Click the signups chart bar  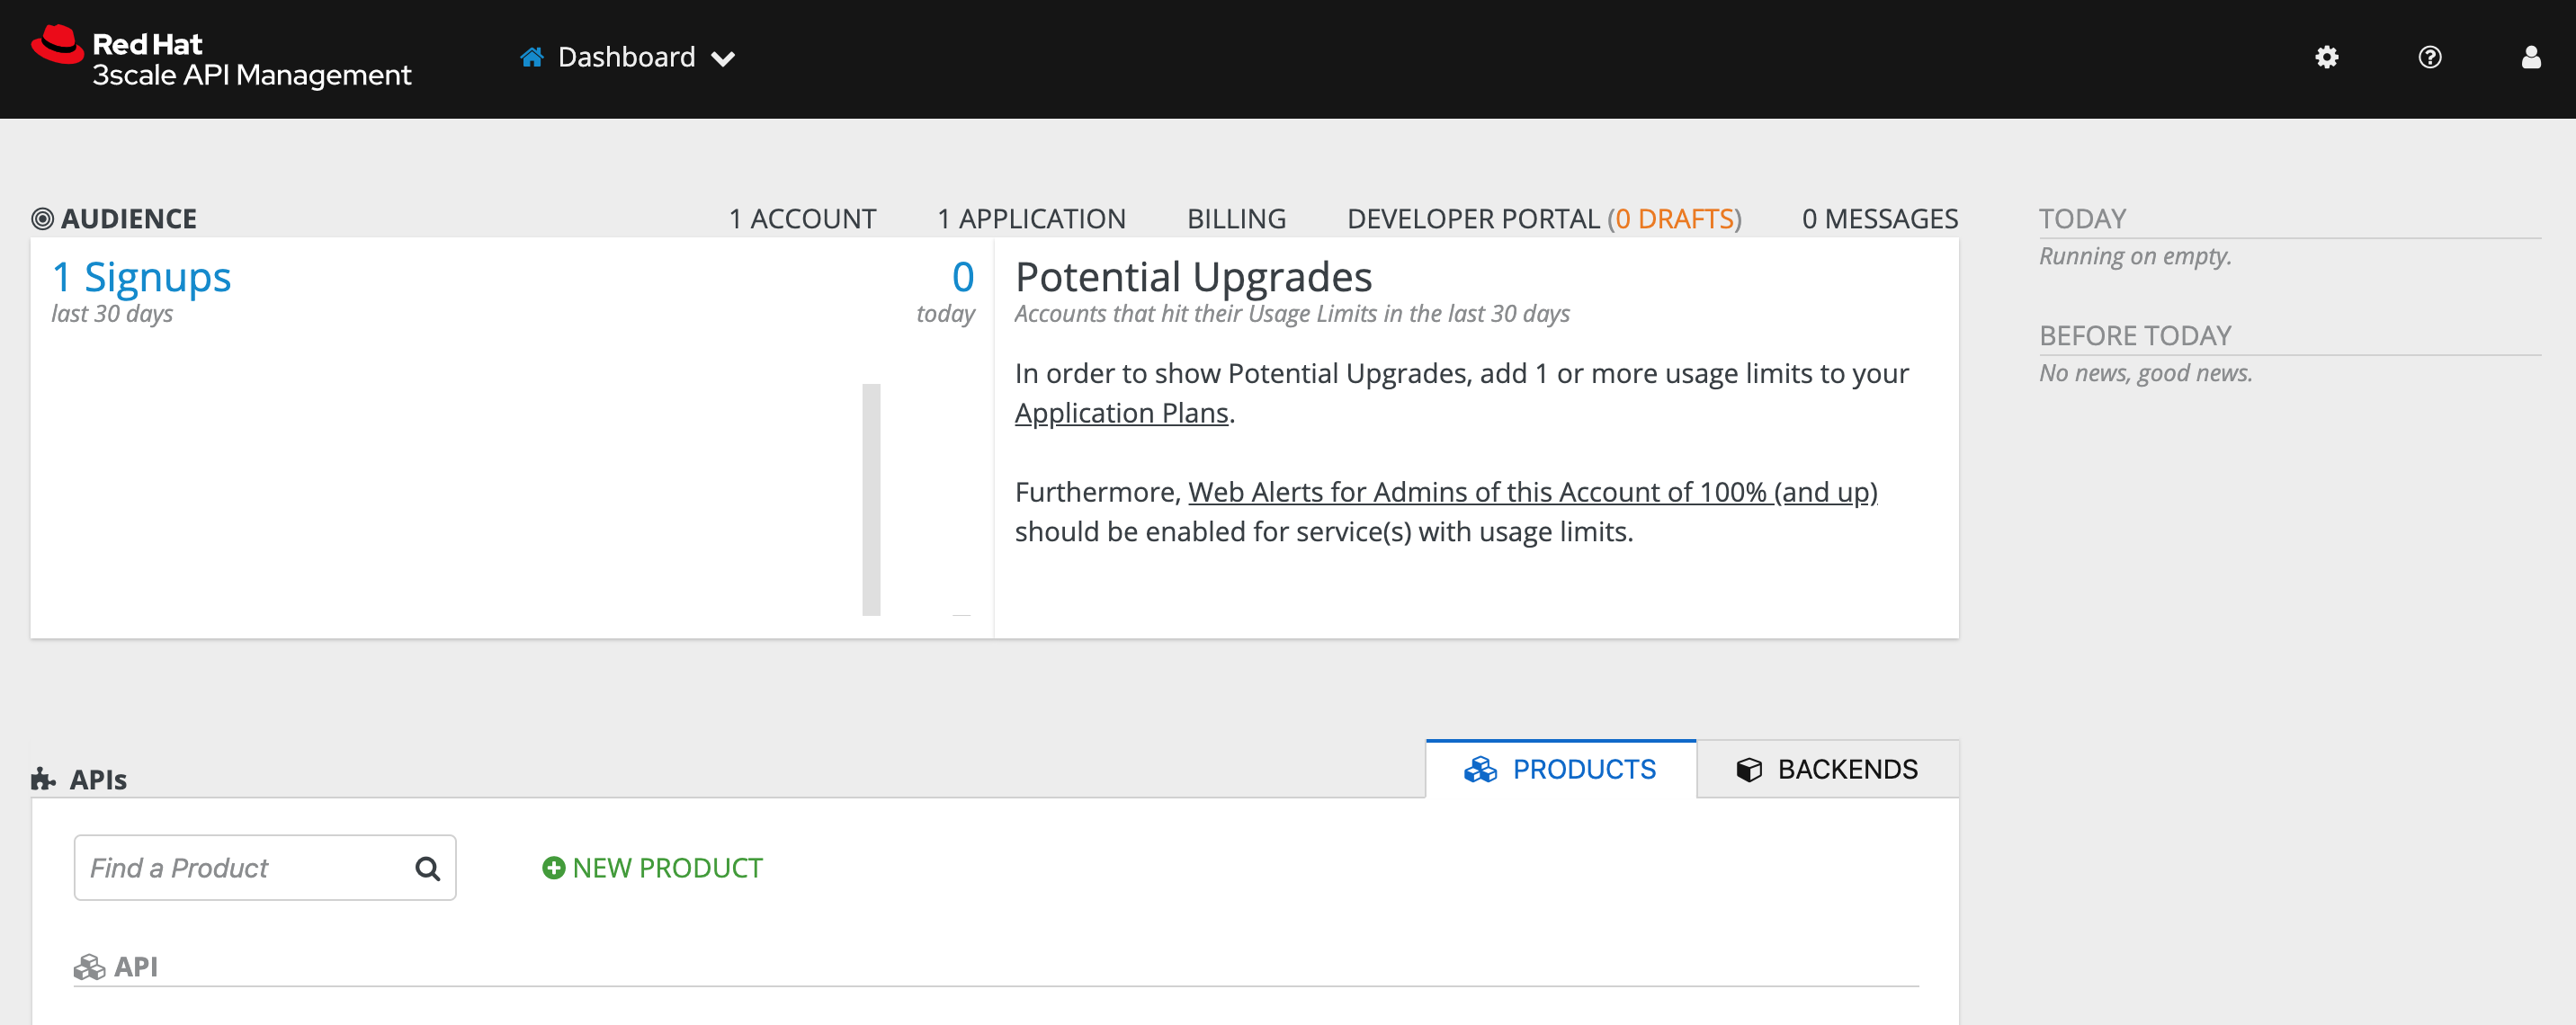click(871, 499)
